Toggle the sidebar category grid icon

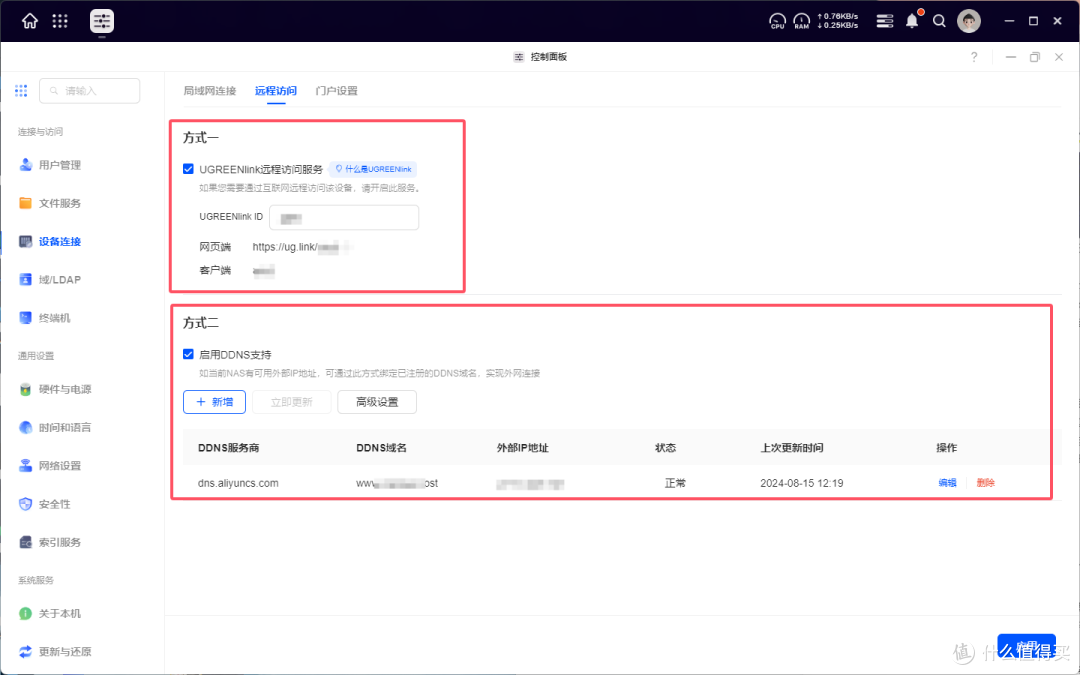(21, 91)
